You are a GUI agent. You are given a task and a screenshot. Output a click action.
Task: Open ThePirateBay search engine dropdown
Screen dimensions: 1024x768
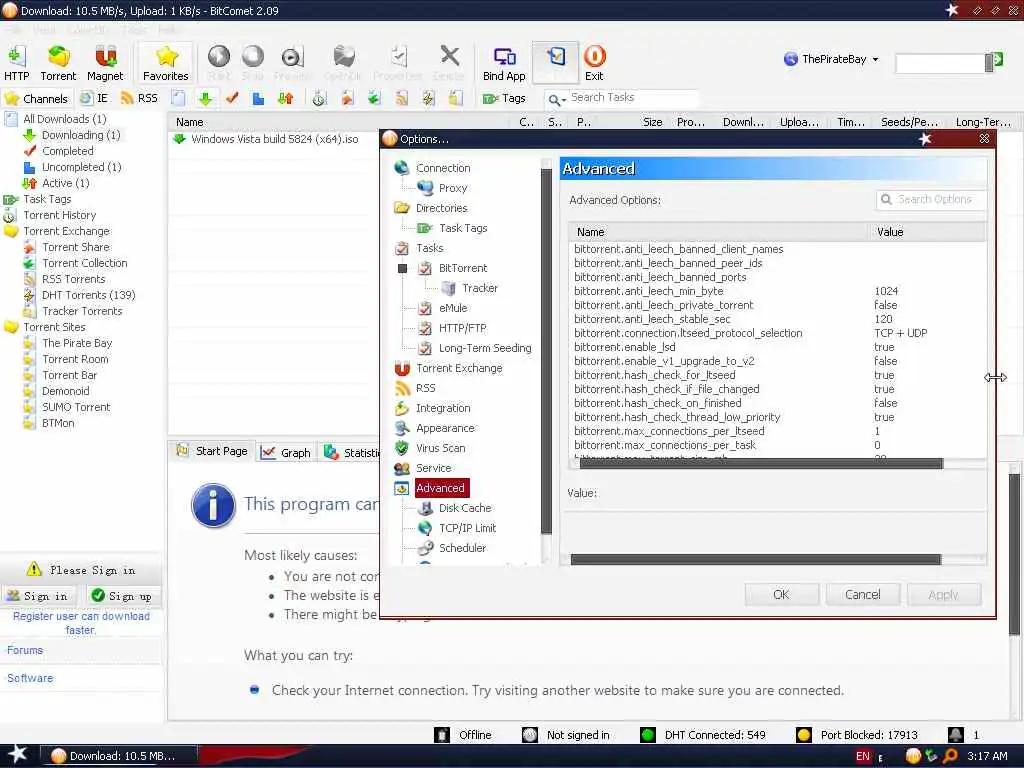coord(875,59)
